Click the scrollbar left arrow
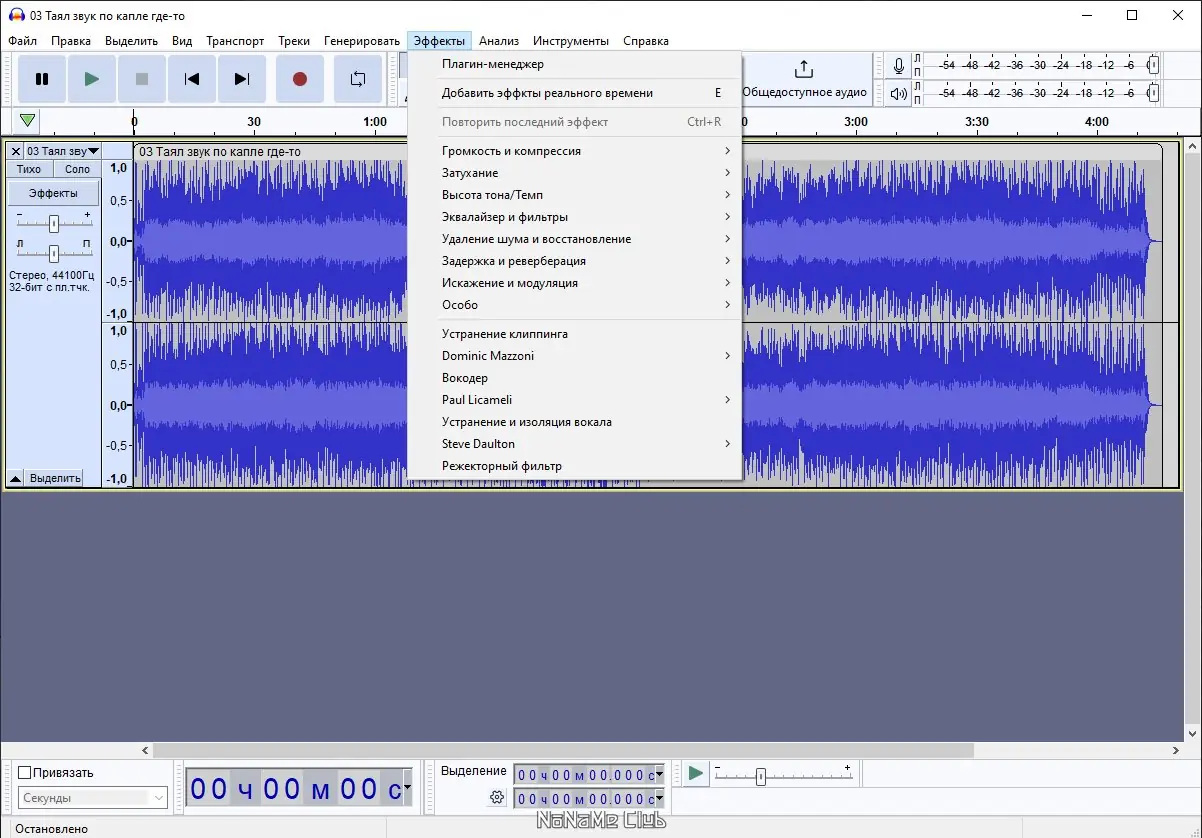 click(x=145, y=750)
